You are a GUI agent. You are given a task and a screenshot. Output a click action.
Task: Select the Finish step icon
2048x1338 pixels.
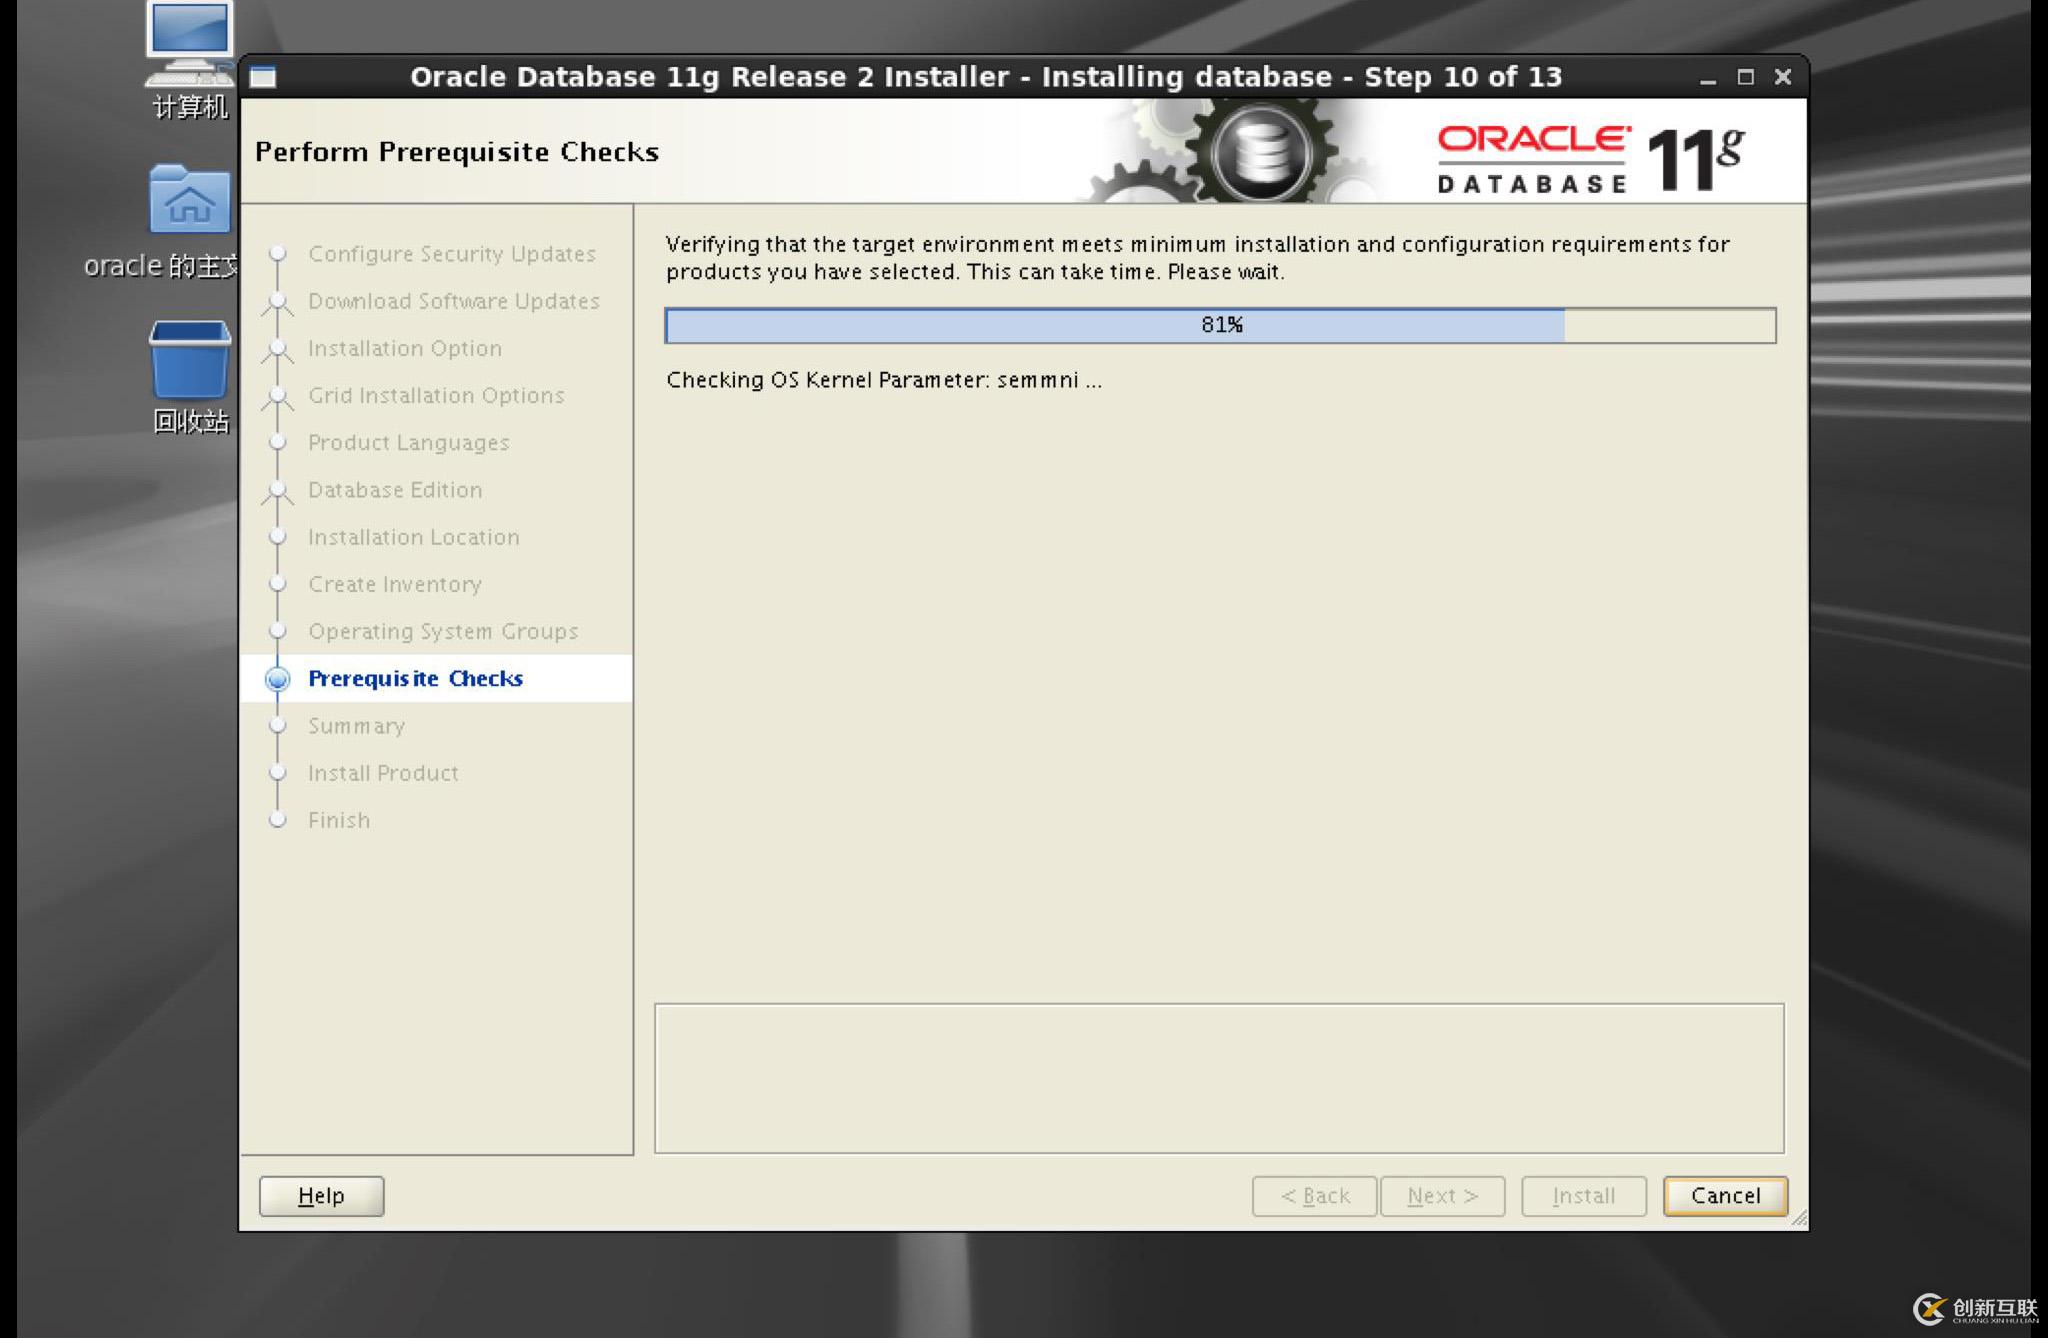(x=278, y=820)
